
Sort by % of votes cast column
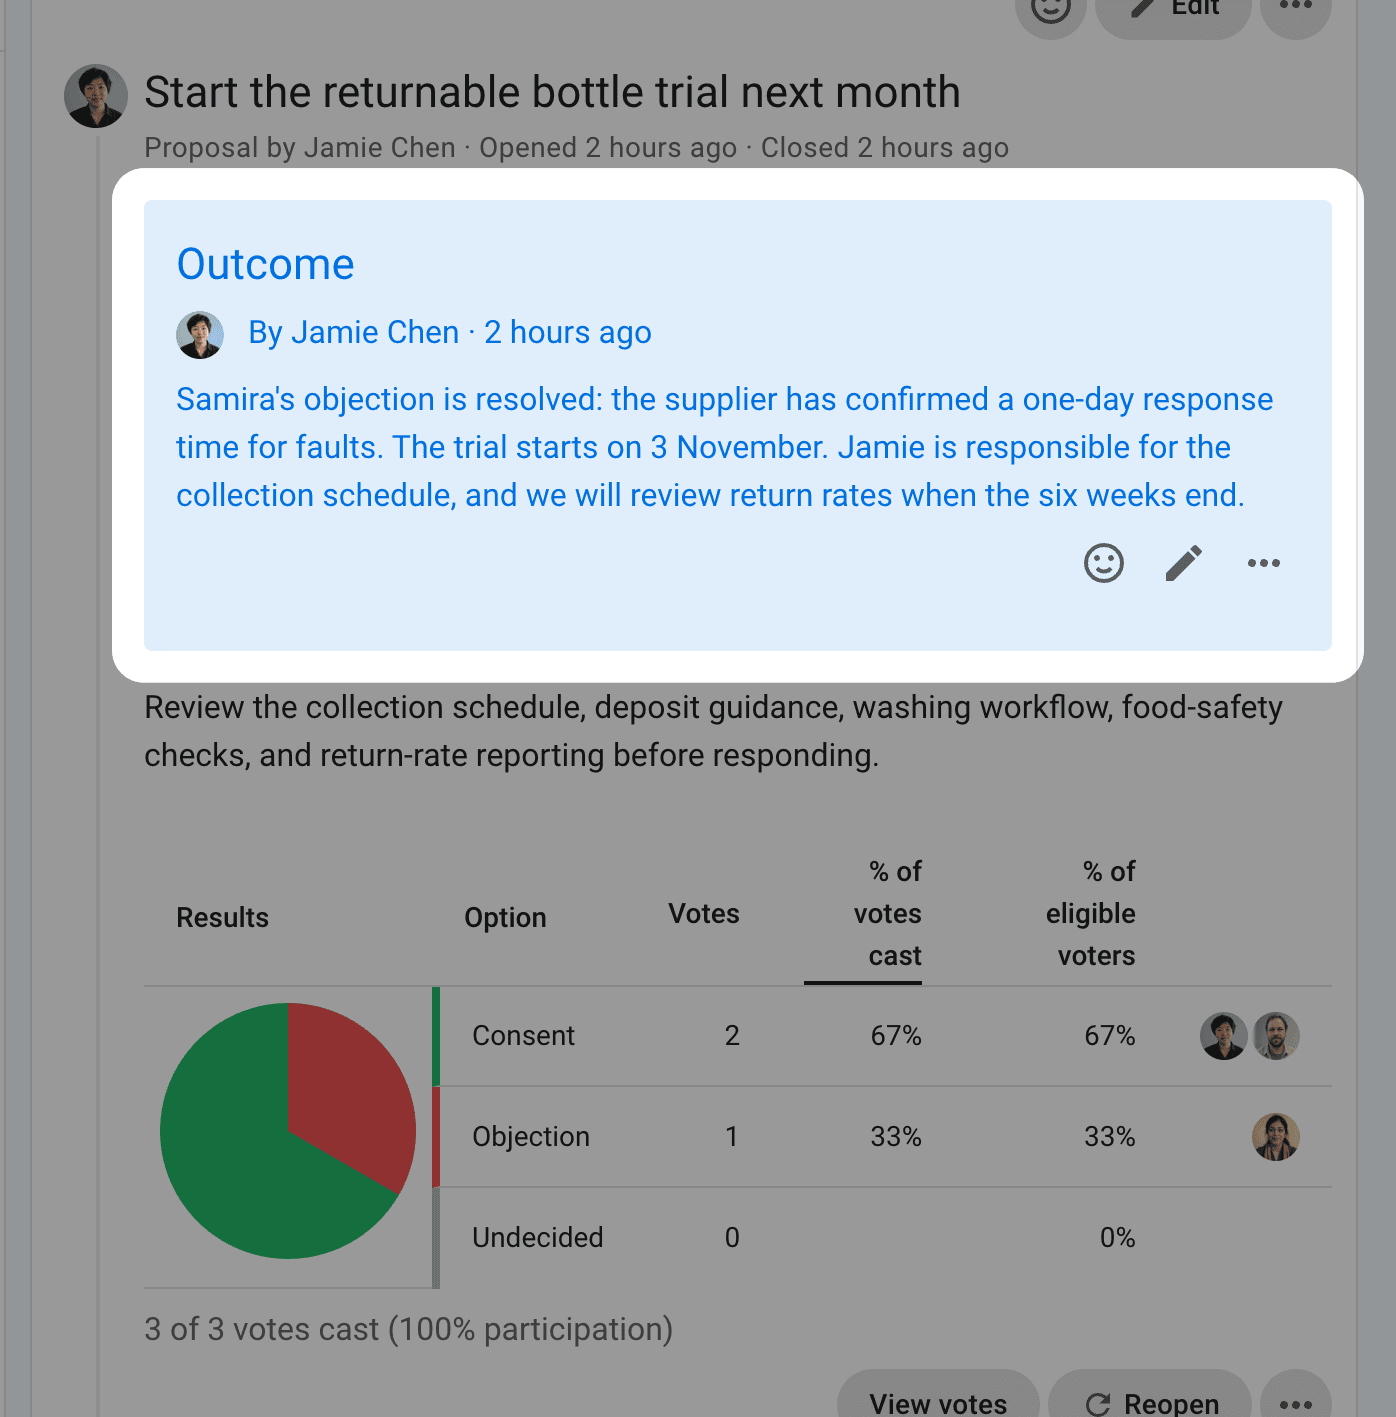[887, 914]
